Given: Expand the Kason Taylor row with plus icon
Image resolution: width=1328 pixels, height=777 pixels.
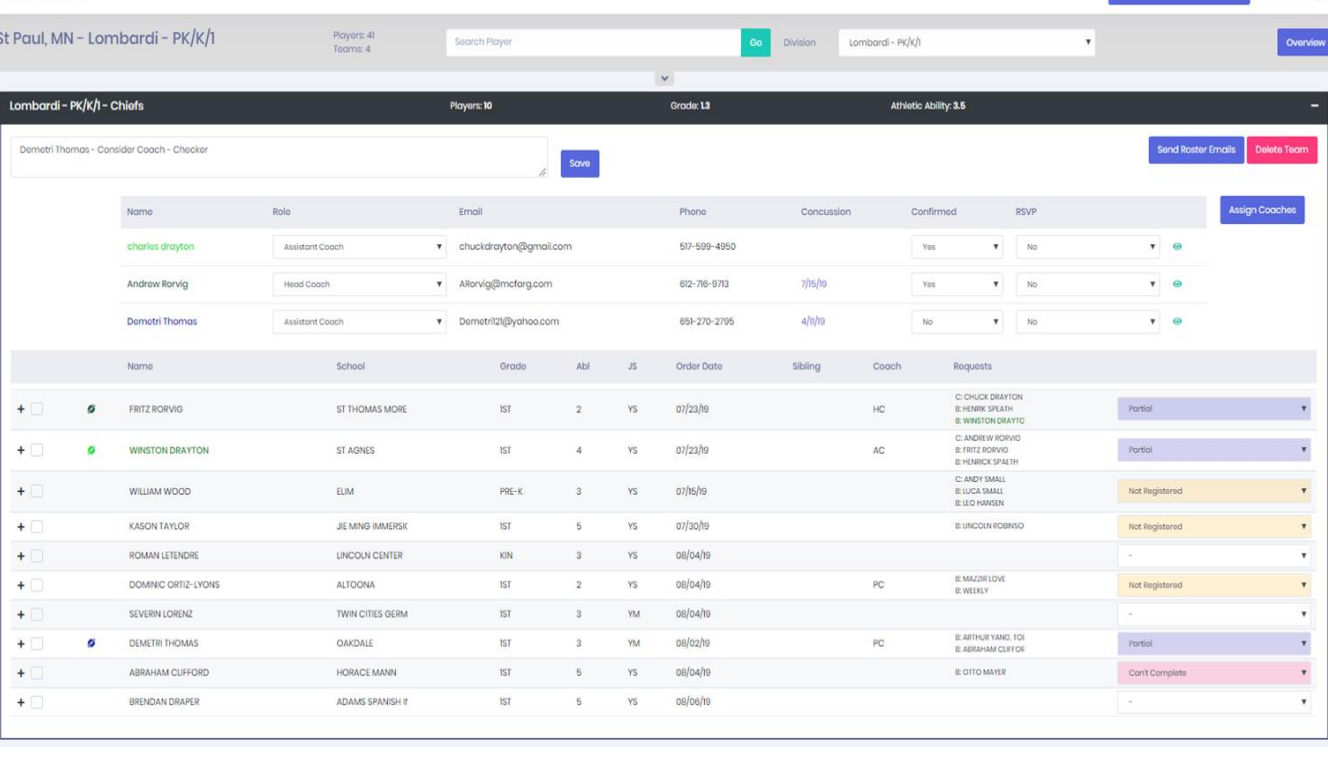Looking at the screenshot, I should 21,527.
